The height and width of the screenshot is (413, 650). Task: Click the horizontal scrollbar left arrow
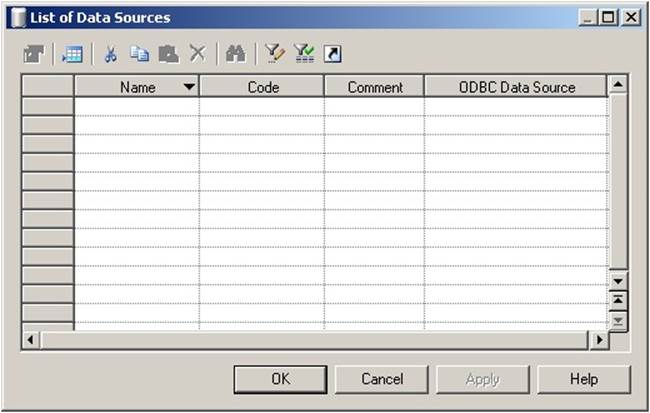[x=31, y=340]
